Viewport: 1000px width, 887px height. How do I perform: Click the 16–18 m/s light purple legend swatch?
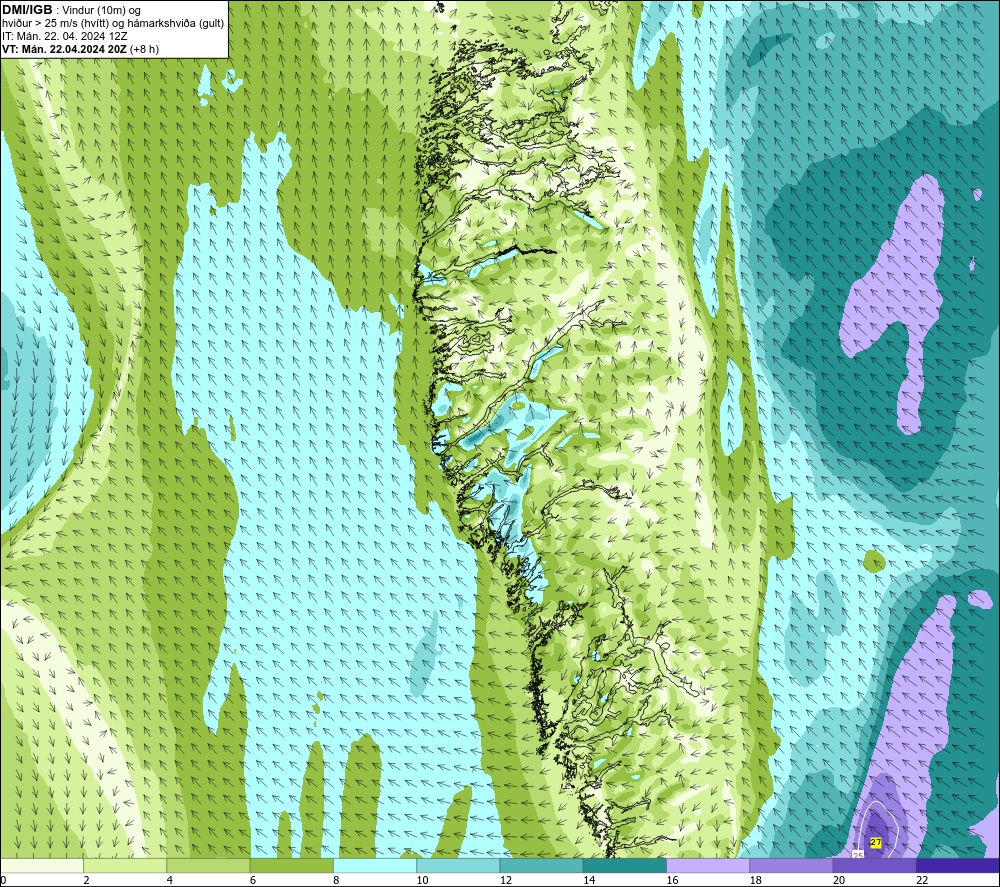point(708,865)
